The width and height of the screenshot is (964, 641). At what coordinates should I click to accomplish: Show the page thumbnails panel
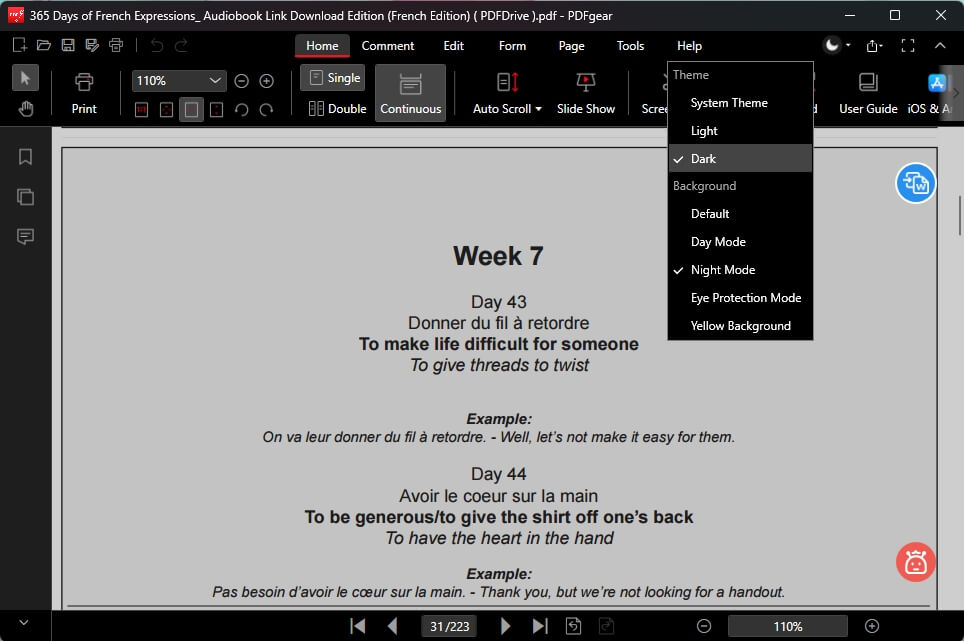25,197
